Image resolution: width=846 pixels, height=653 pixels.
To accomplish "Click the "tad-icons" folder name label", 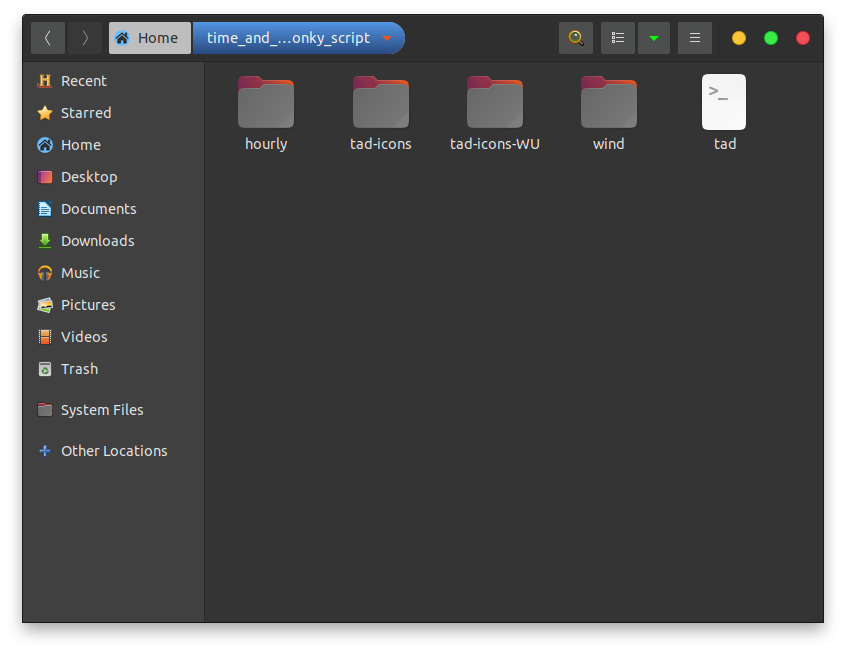I will pyautogui.click(x=381, y=144).
